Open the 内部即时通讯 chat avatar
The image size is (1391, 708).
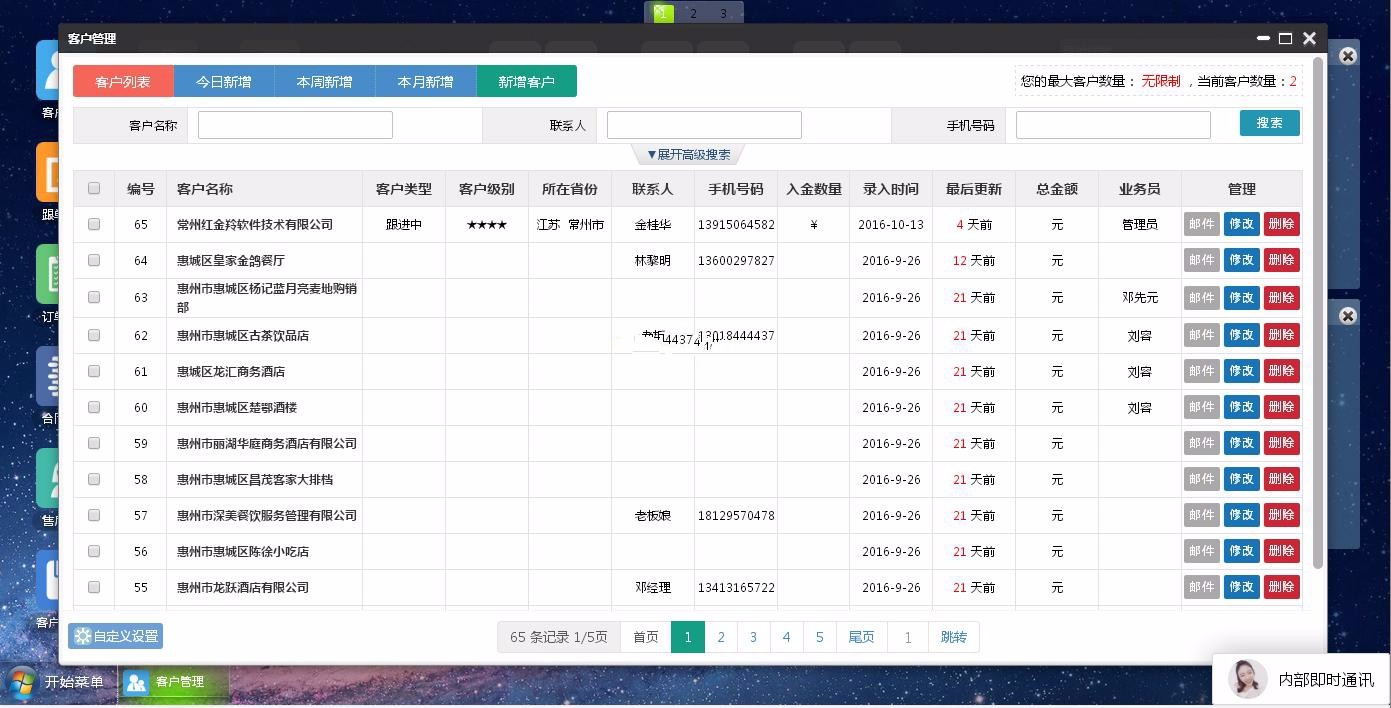(x=1247, y=679)
